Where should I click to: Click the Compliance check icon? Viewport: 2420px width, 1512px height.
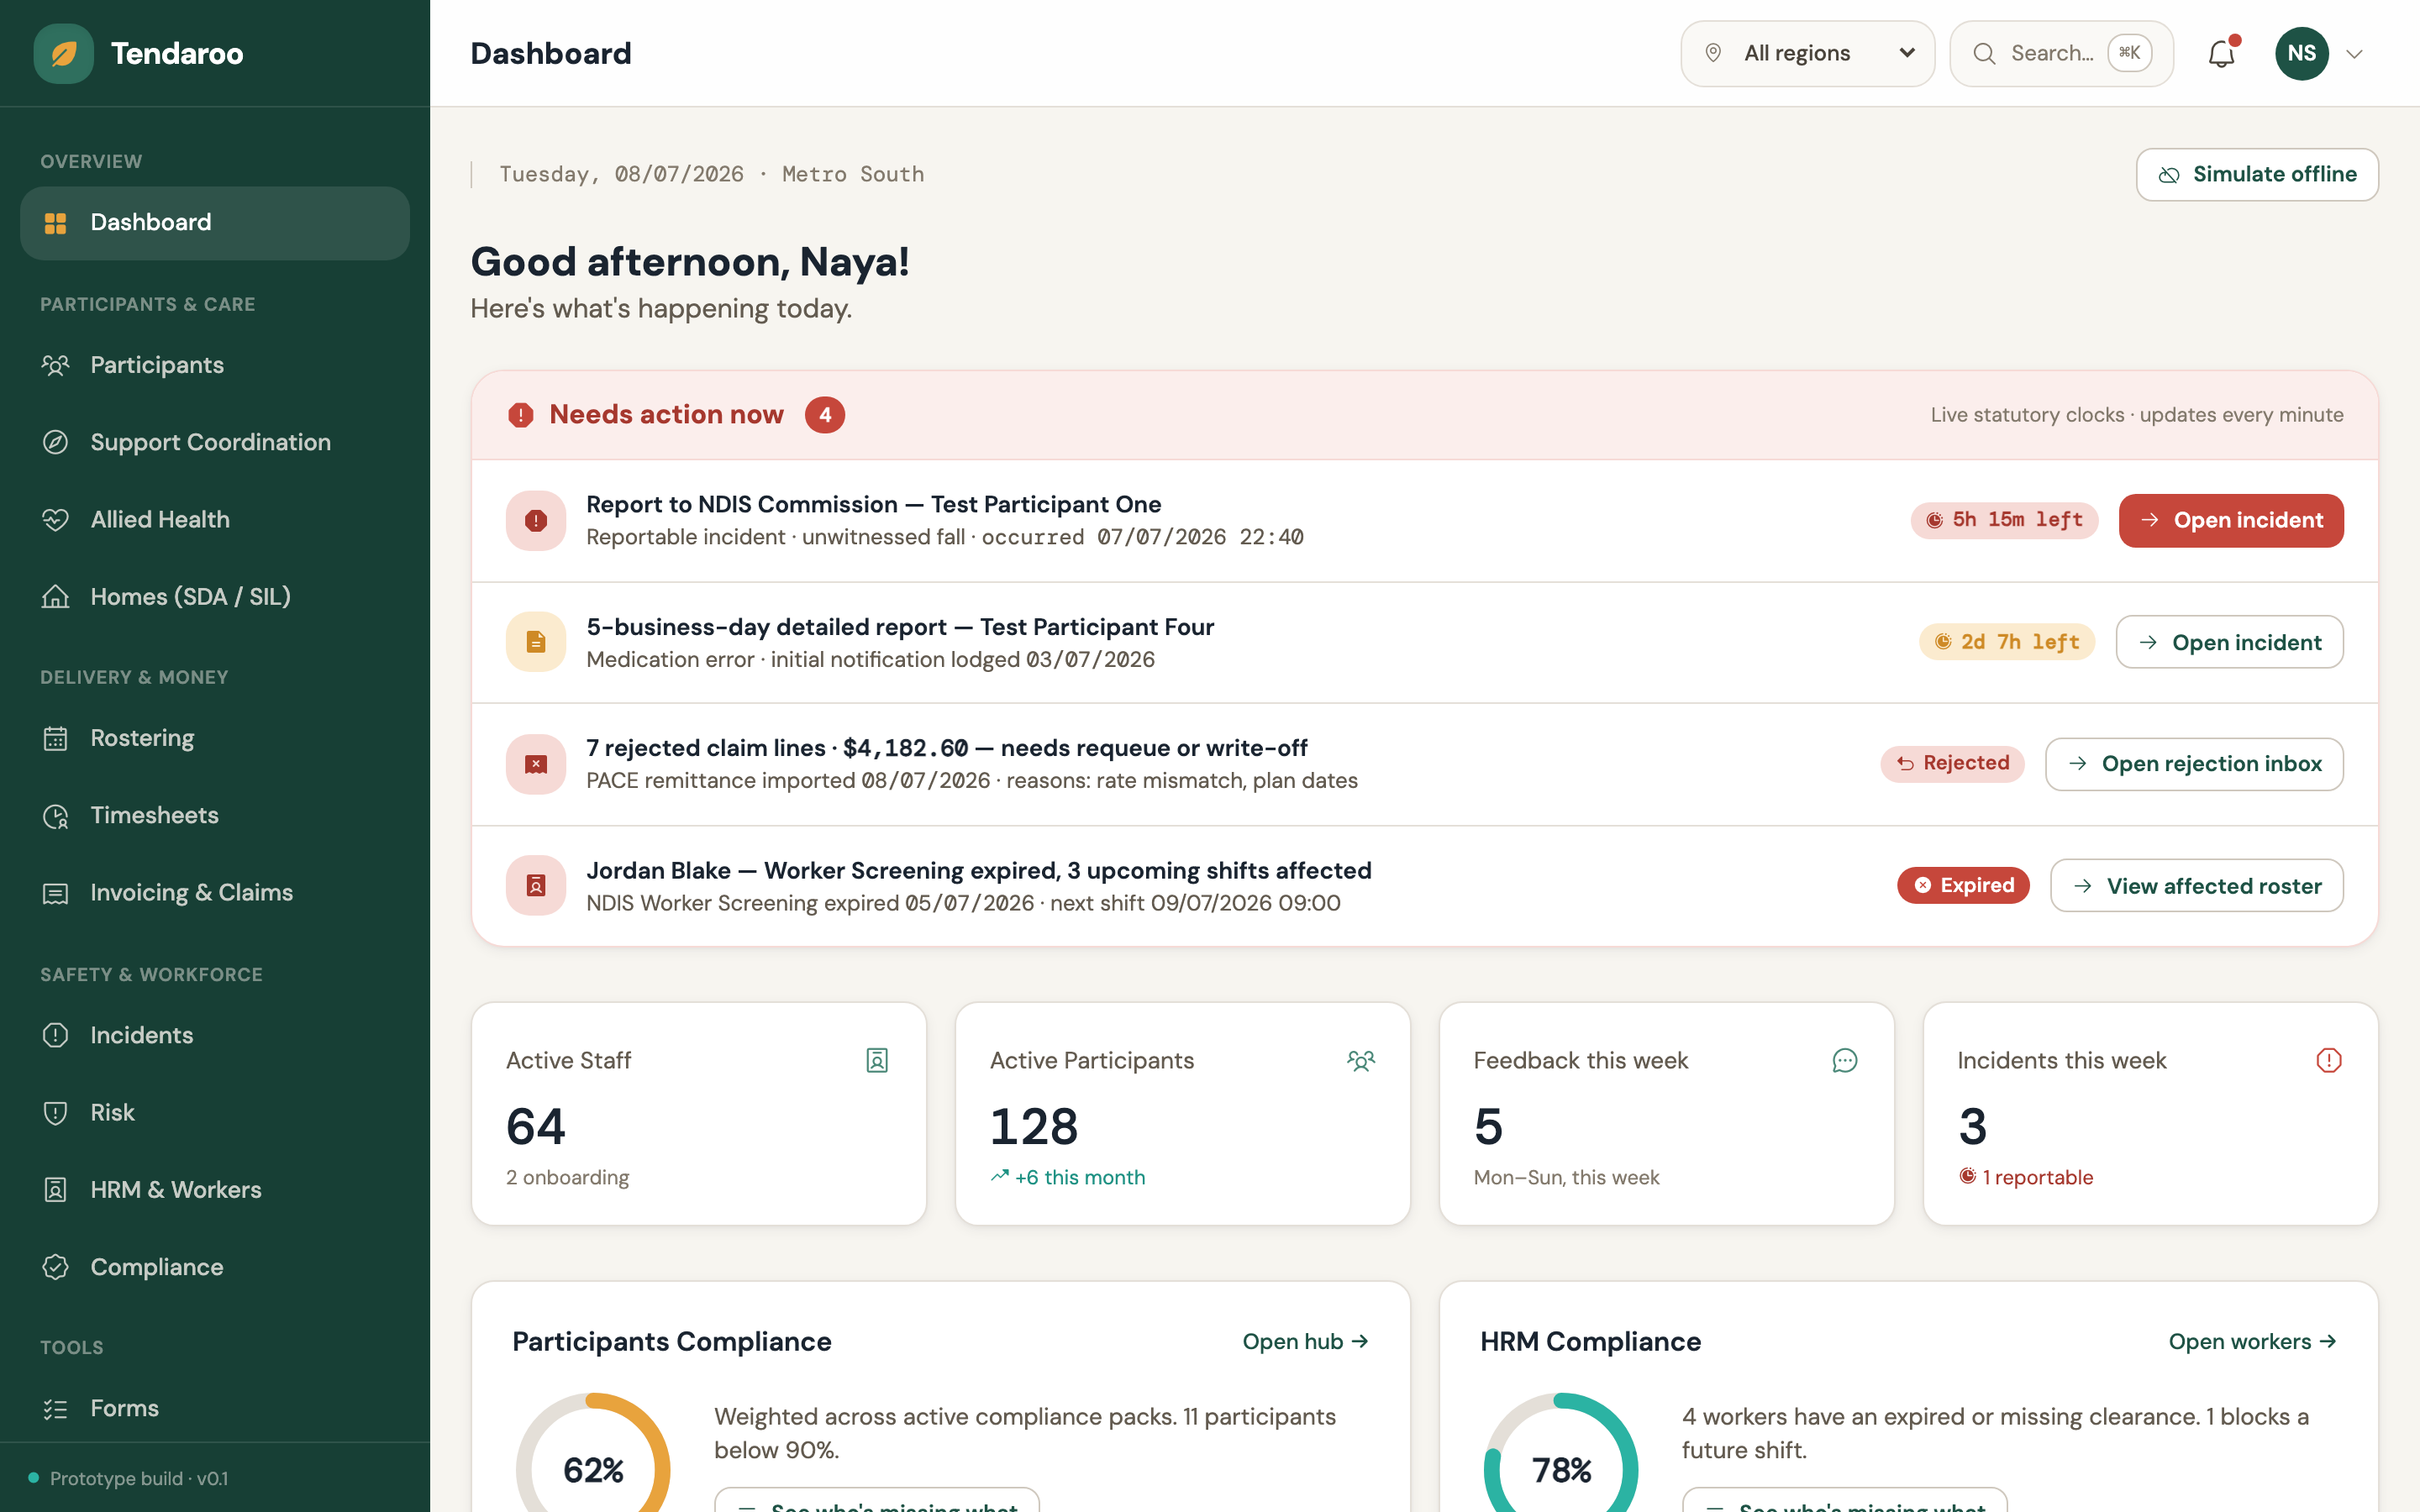56,1267
